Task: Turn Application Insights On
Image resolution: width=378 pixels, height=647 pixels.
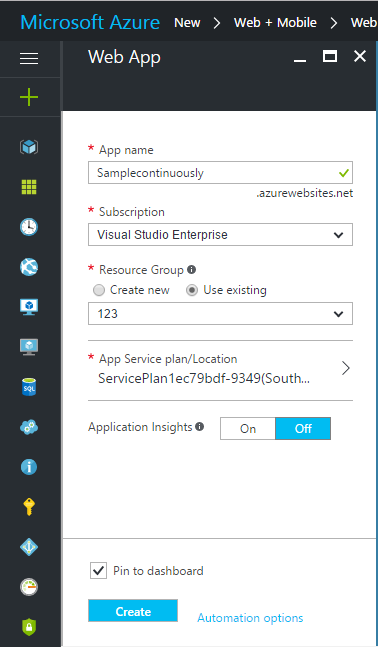Action: 248,428
